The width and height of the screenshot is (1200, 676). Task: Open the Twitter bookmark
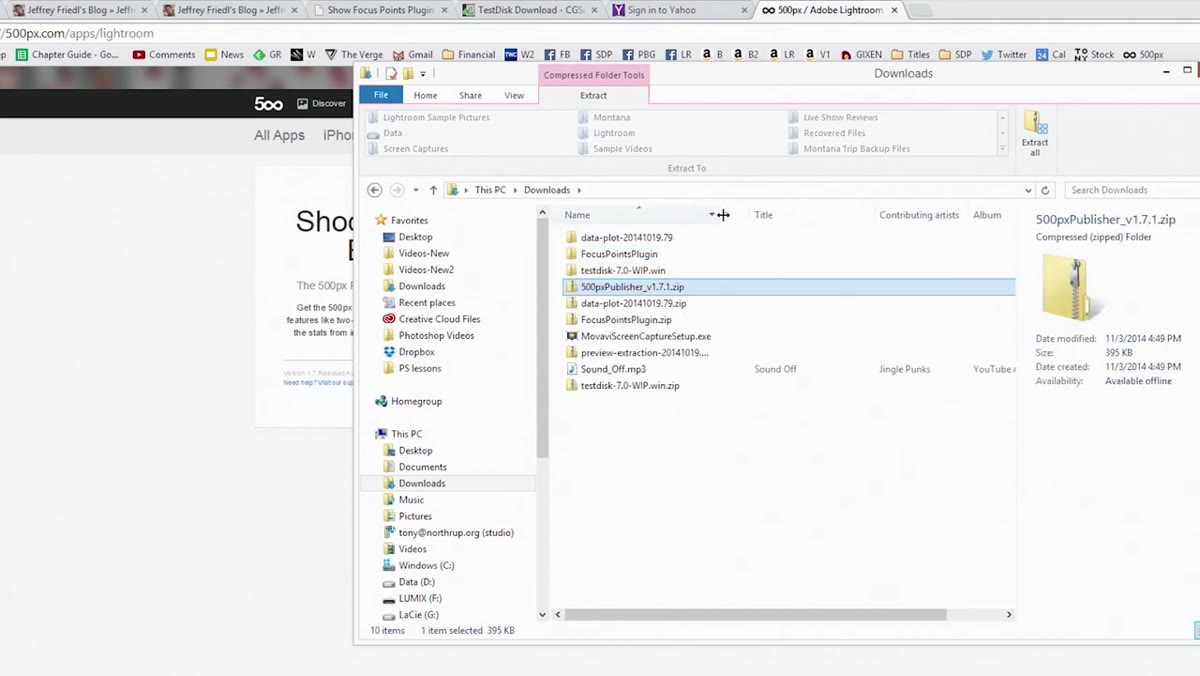1003,55
